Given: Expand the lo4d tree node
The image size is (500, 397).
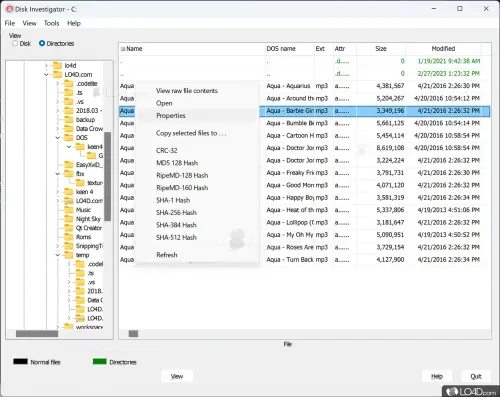Looking at the screenshot, I should (46, 66).
